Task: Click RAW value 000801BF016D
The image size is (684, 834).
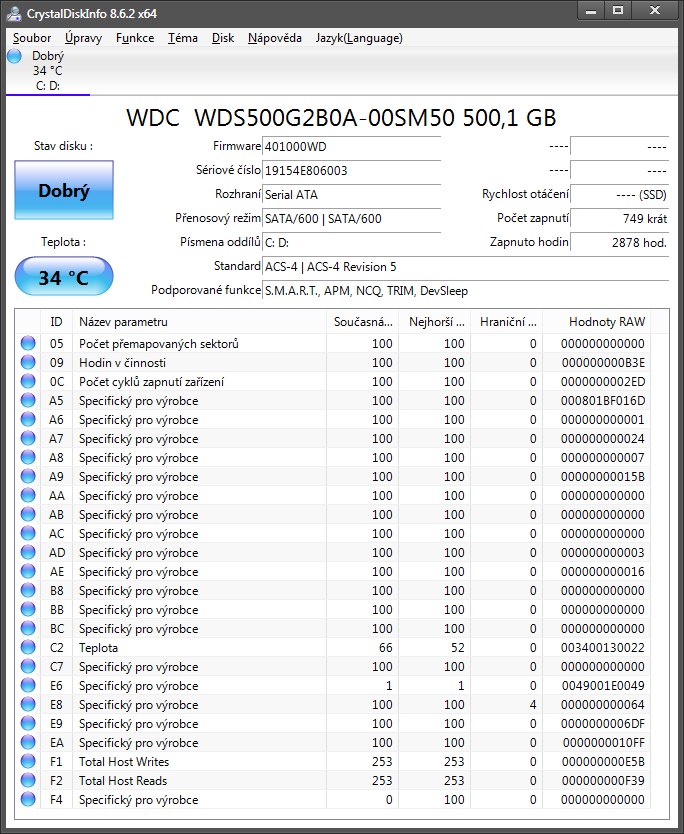Action: 603,401
